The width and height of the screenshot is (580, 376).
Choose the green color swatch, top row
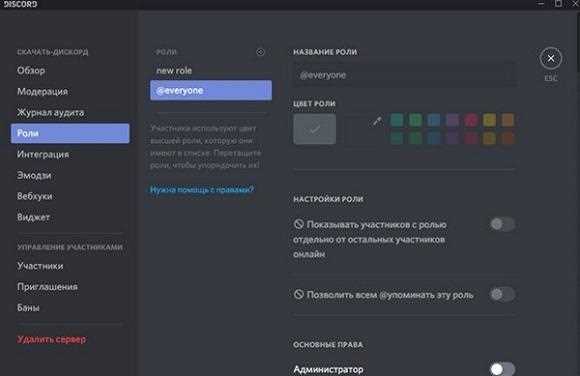point(415,120)
